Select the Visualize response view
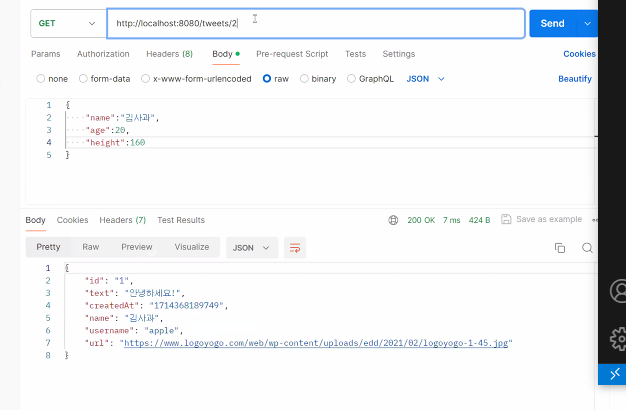The width and height of the screenshot is (626, 410). [192, 247]
